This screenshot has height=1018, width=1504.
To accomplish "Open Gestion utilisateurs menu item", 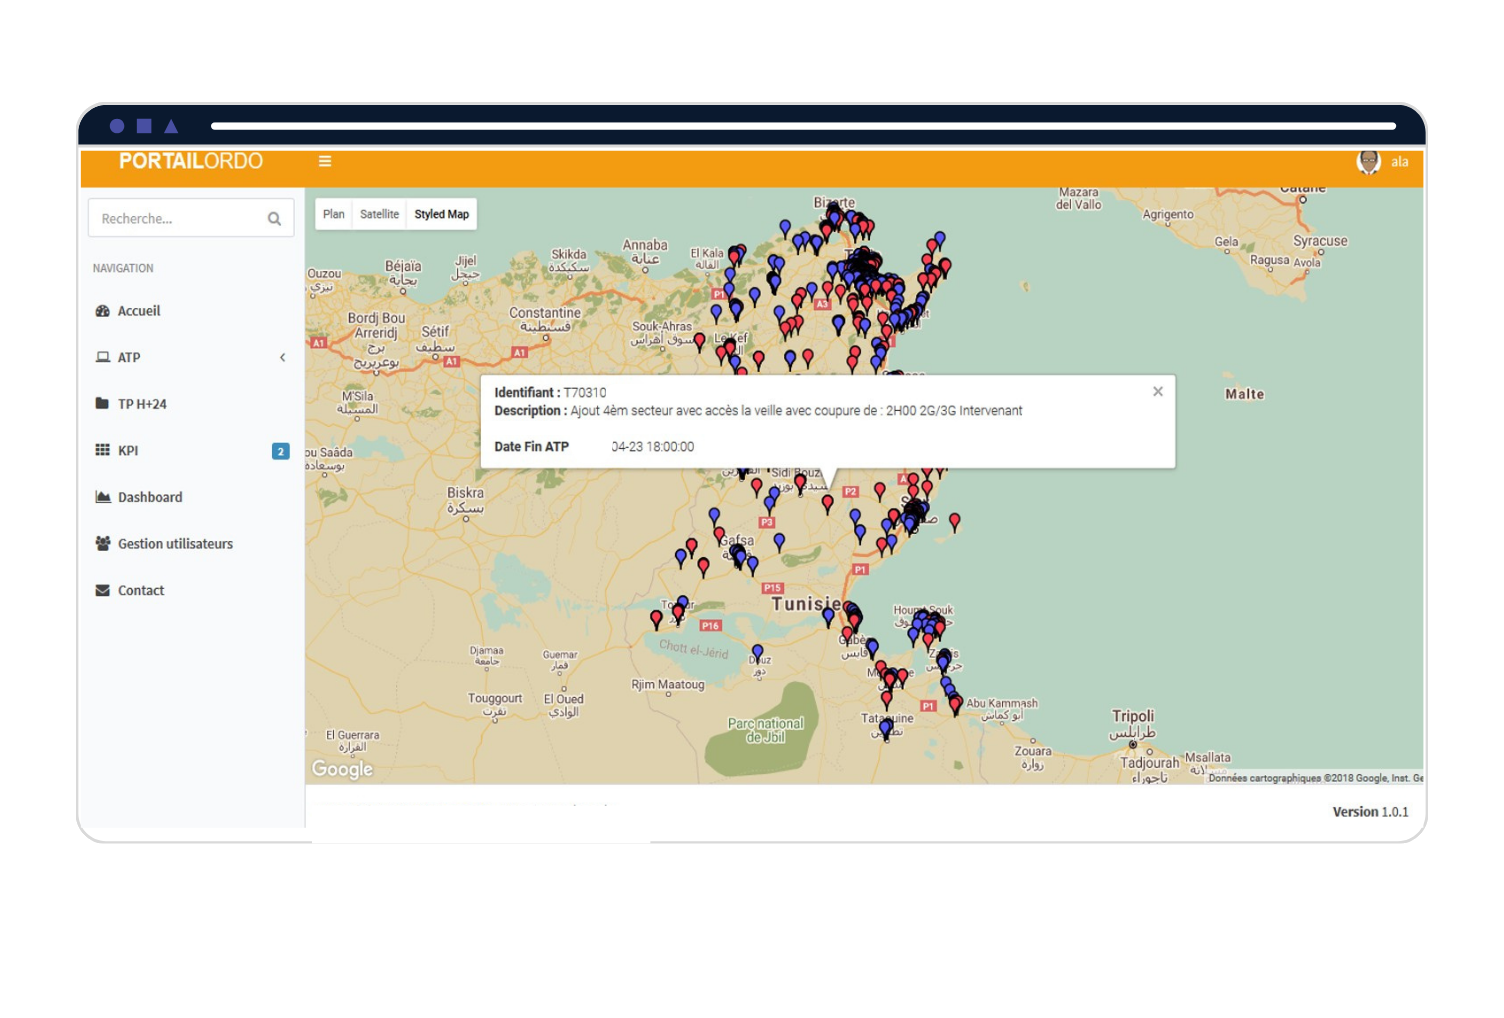I will (x=191, y=544).
